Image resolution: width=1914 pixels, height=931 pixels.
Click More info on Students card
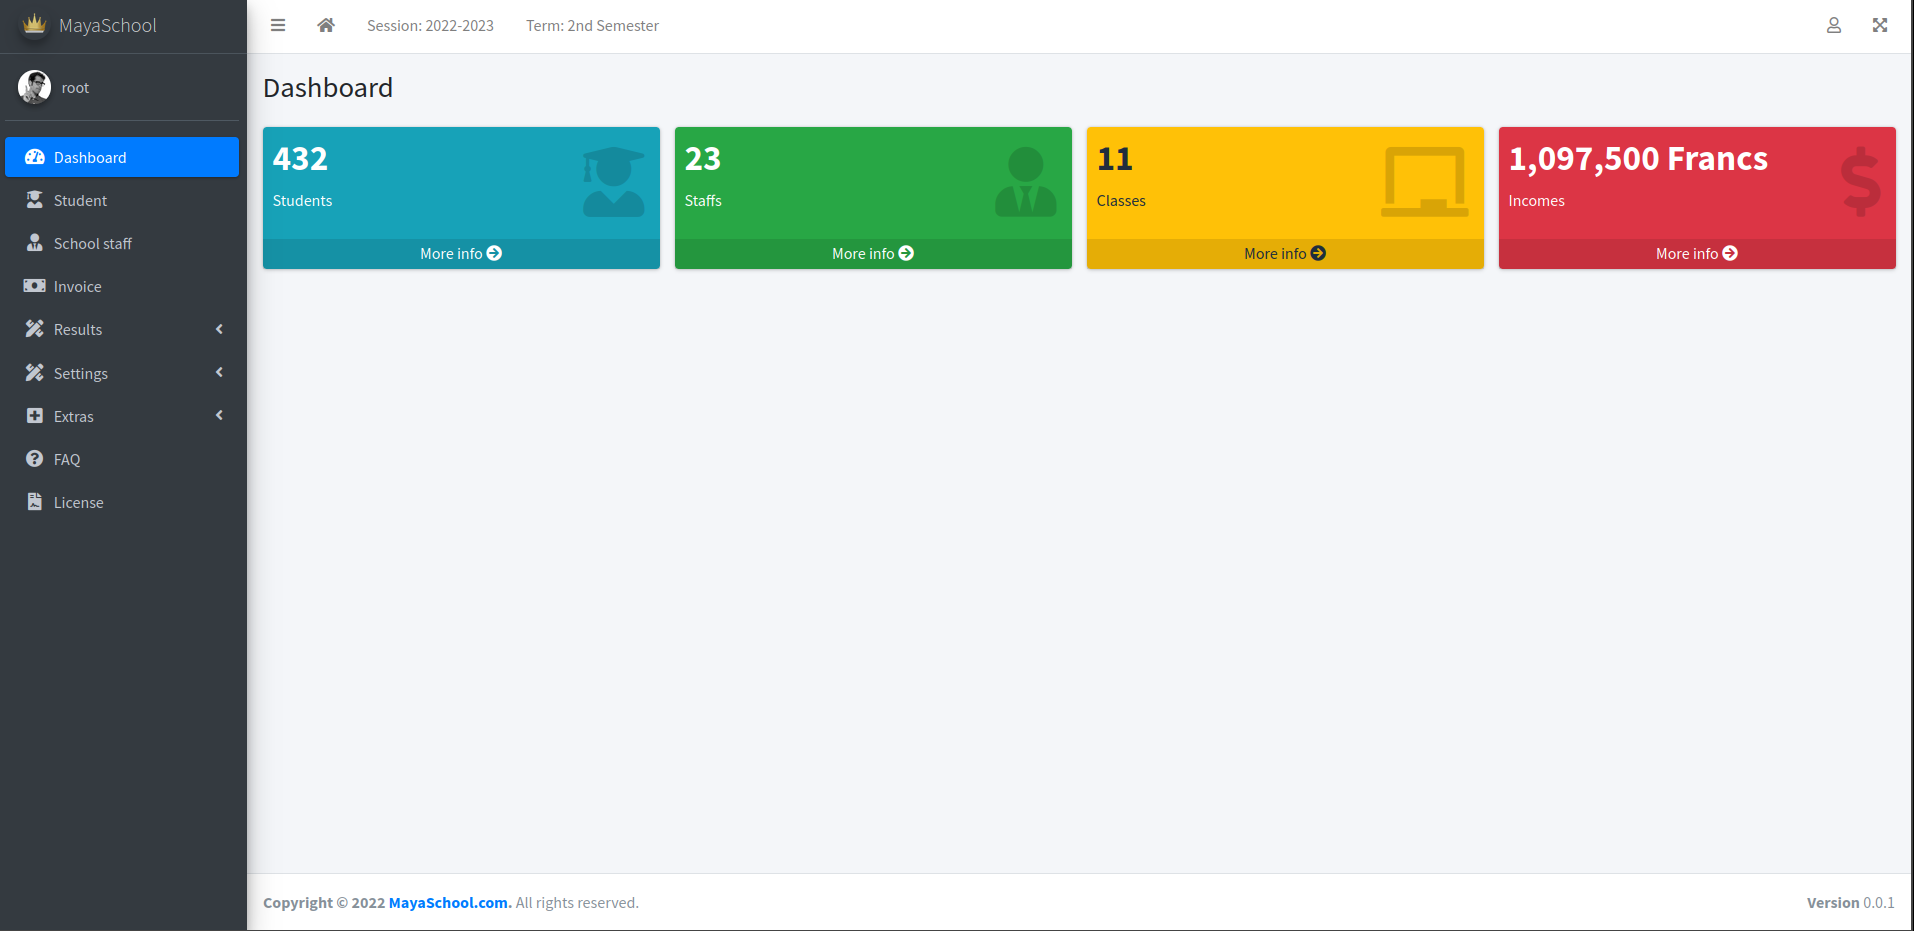pos(460,253)
